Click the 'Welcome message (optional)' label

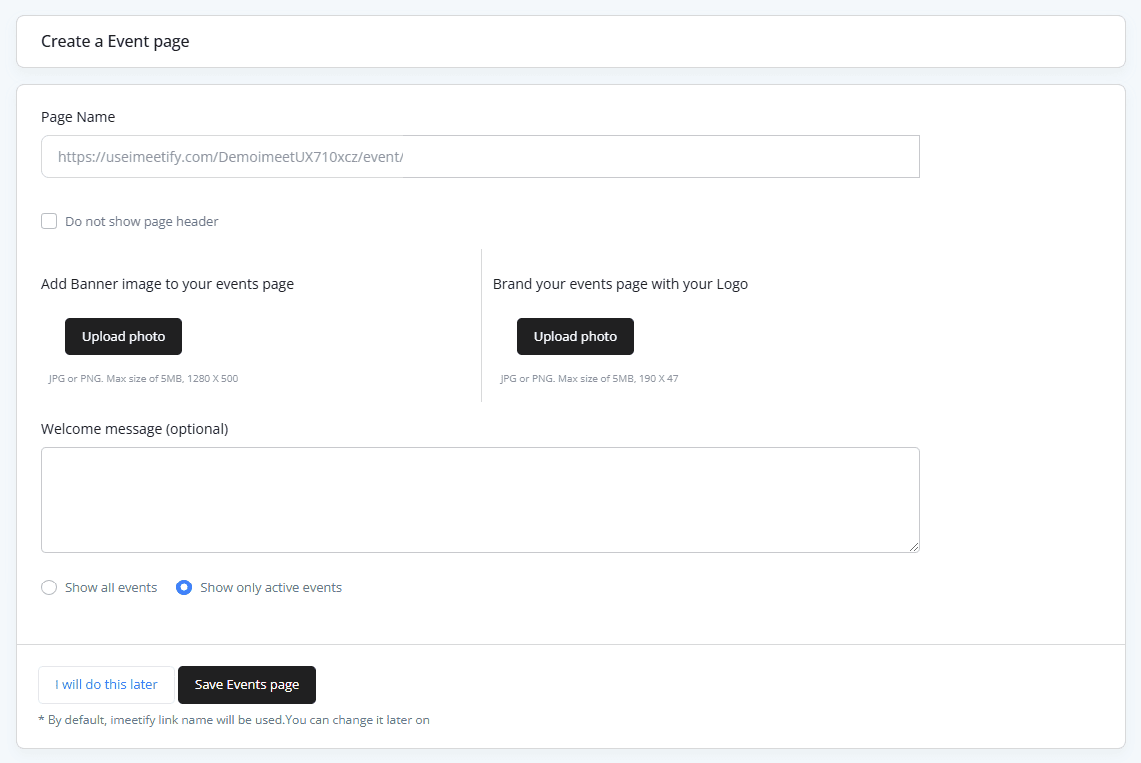(x=135, y=429)
